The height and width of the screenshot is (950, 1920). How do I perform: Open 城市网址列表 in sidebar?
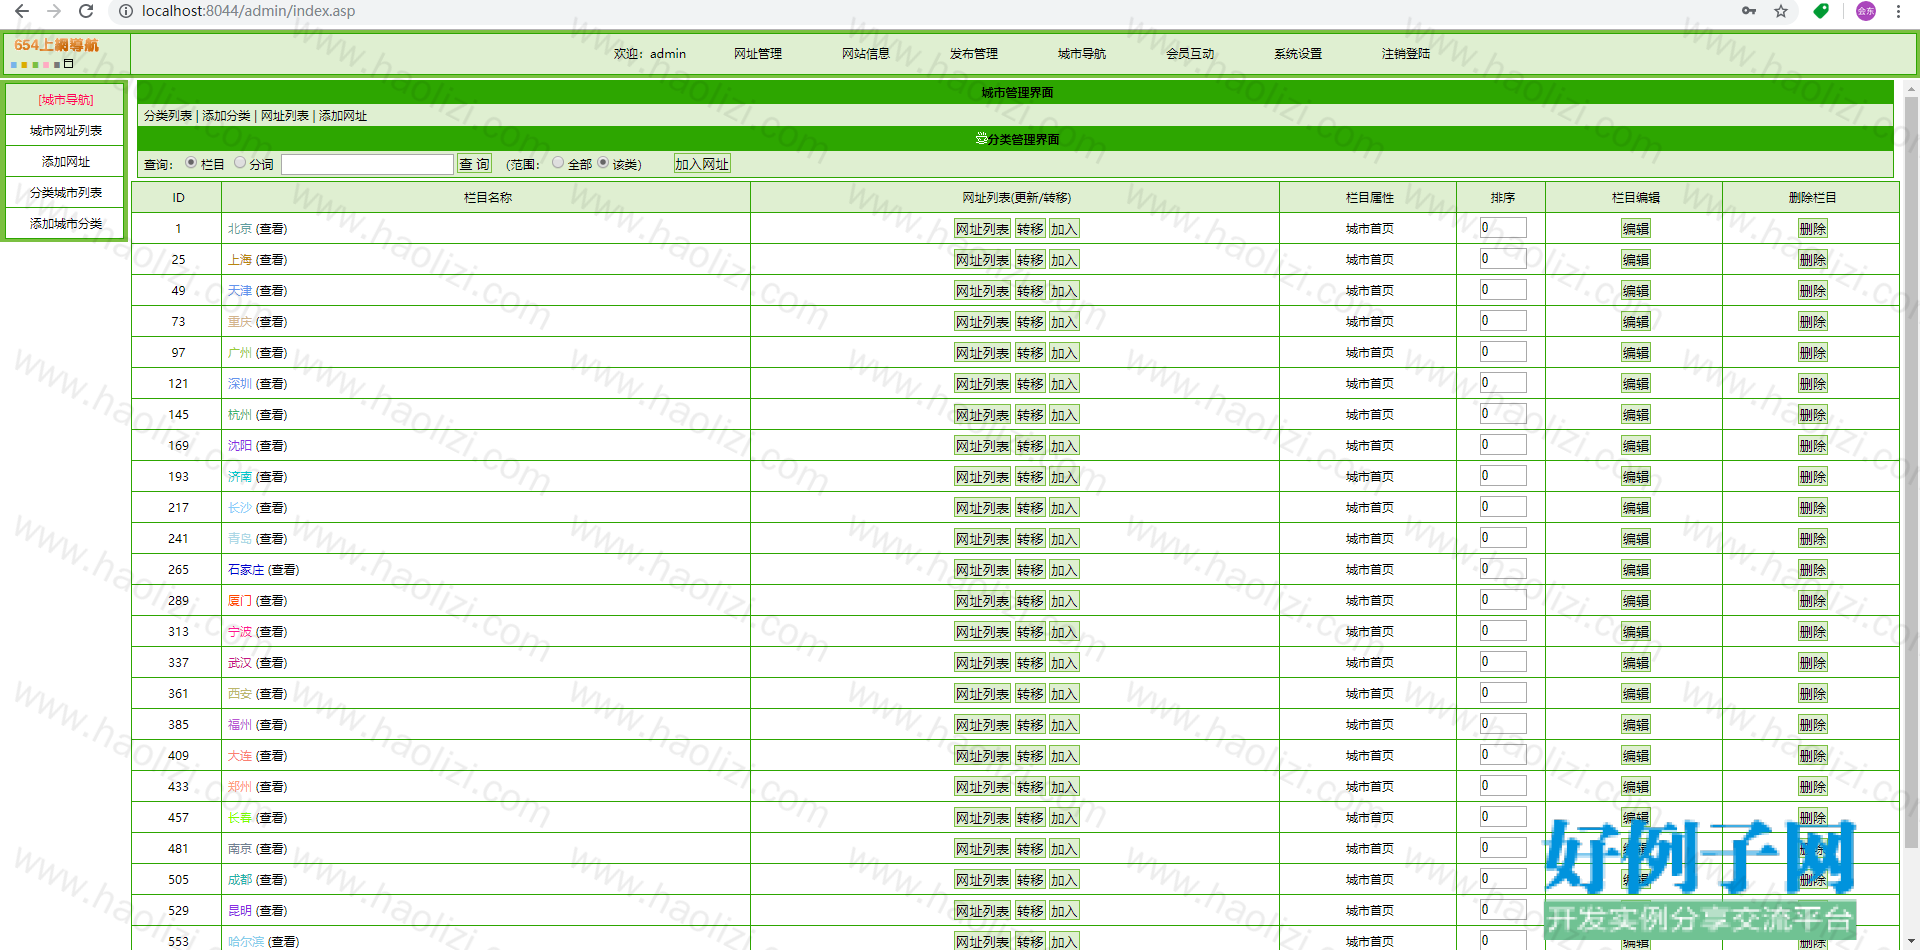[66, 131]
